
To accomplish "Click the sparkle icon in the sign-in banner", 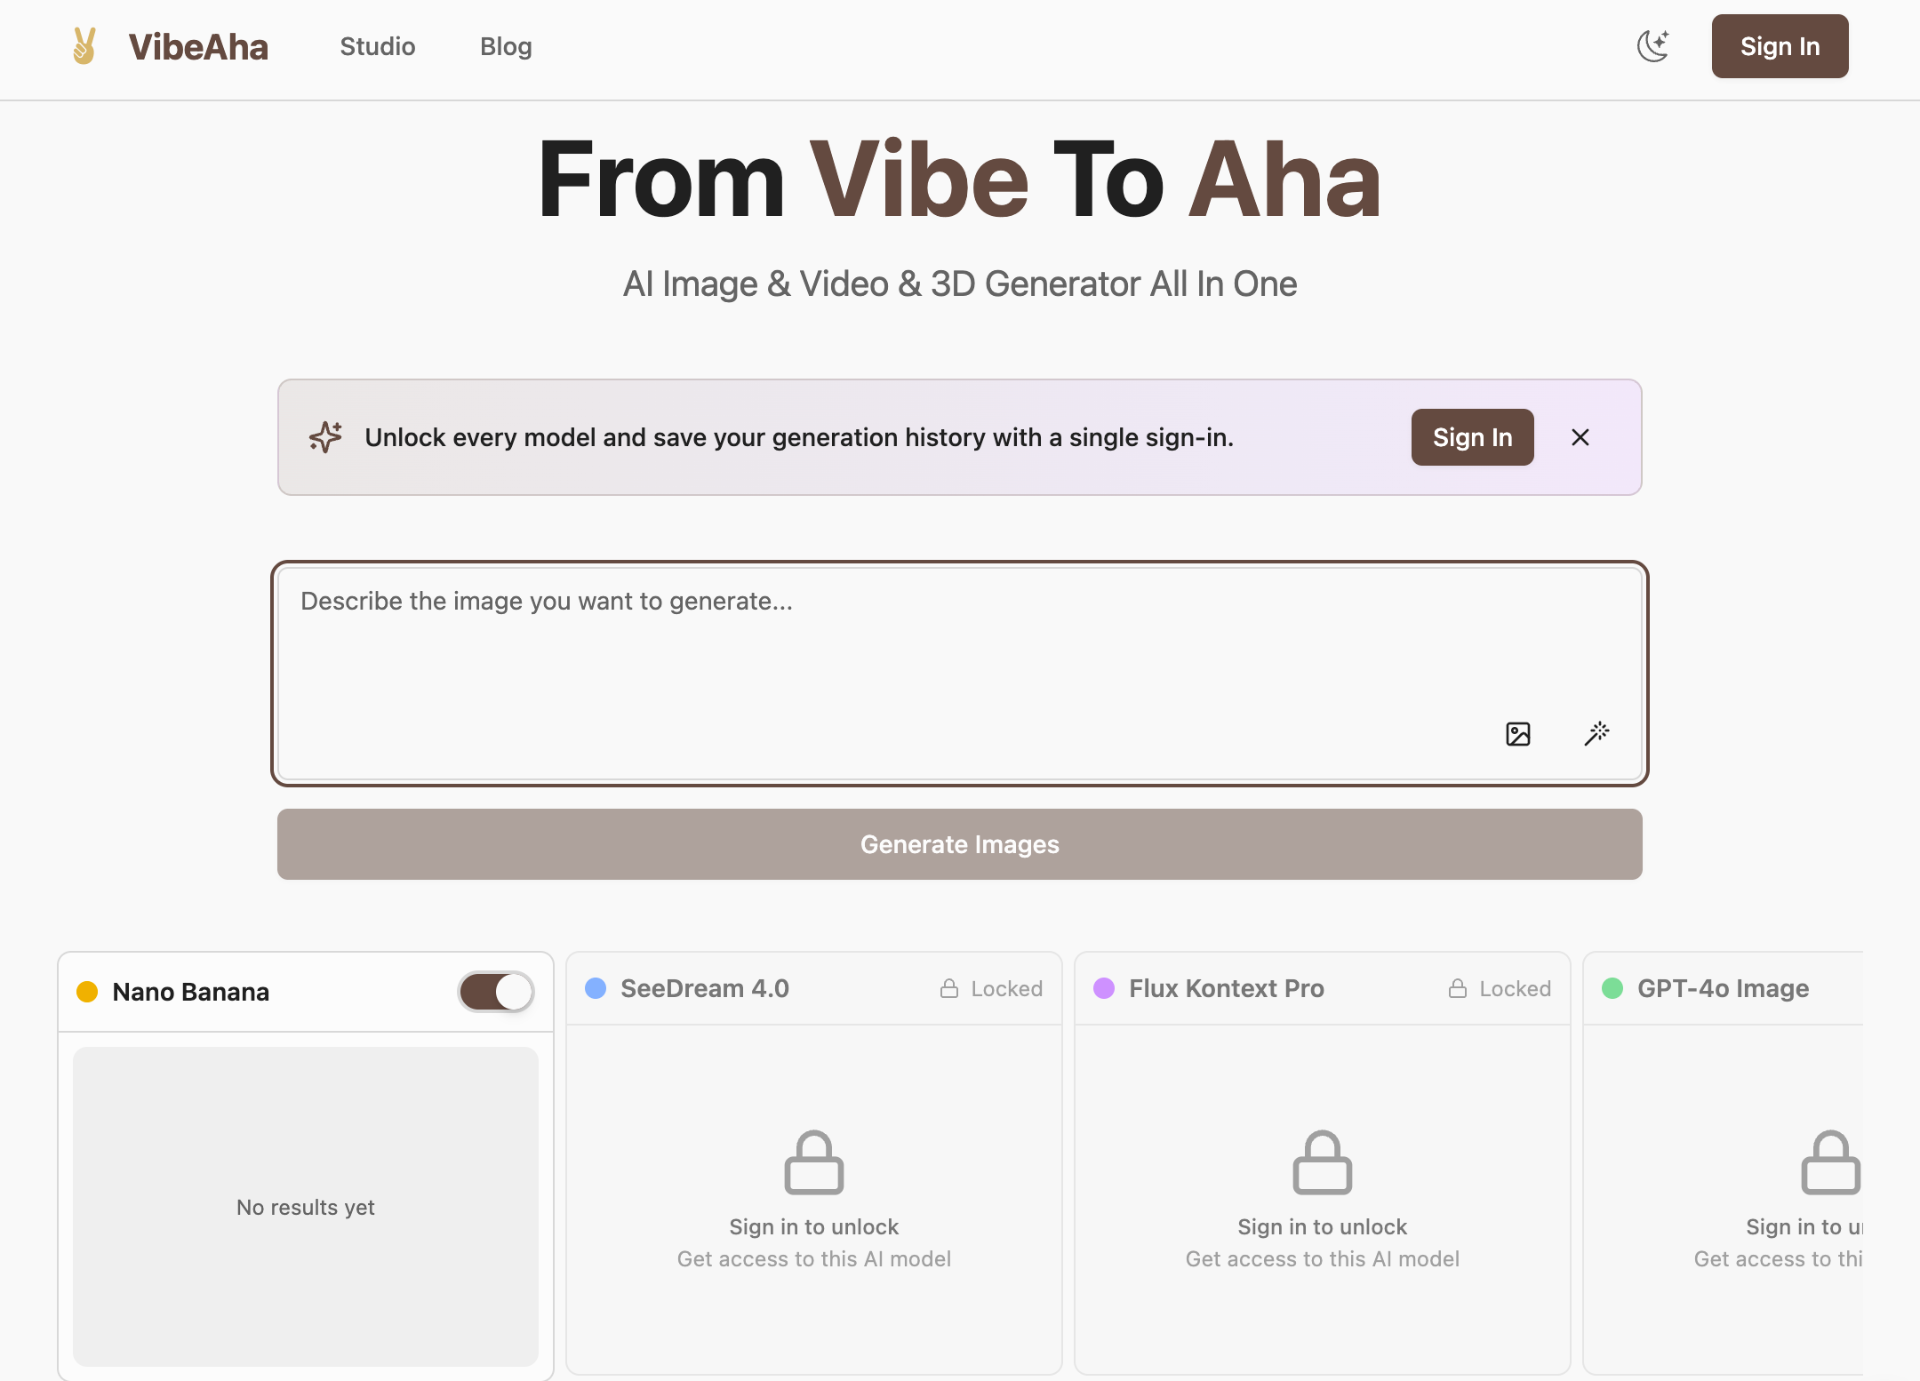I will tap(325, 437).
